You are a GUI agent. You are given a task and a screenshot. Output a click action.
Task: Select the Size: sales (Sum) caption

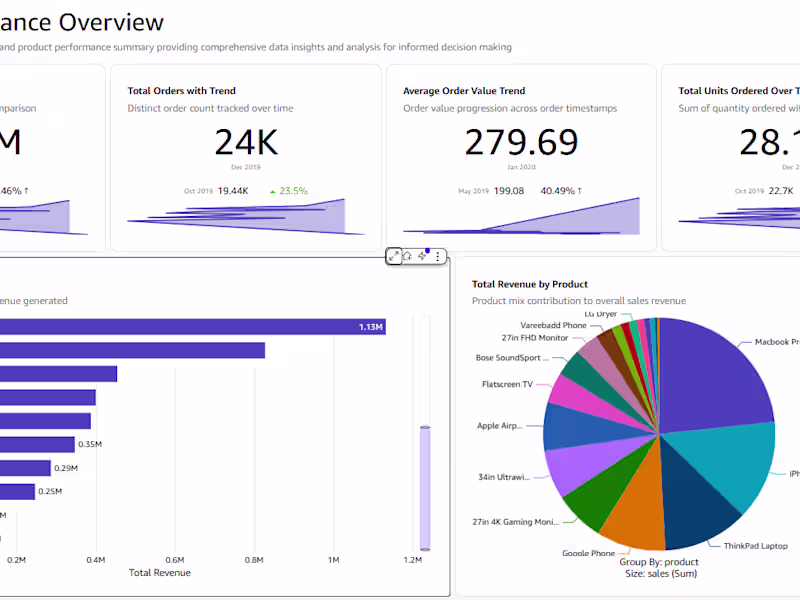pos(661,574)
